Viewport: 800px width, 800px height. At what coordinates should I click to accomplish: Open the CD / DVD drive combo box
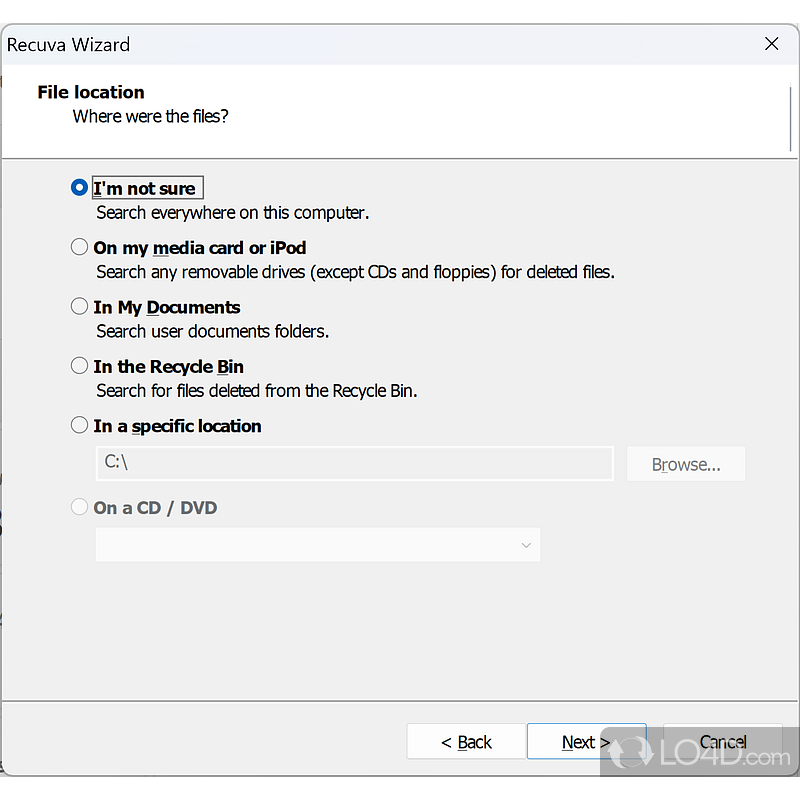pos(317,545)
